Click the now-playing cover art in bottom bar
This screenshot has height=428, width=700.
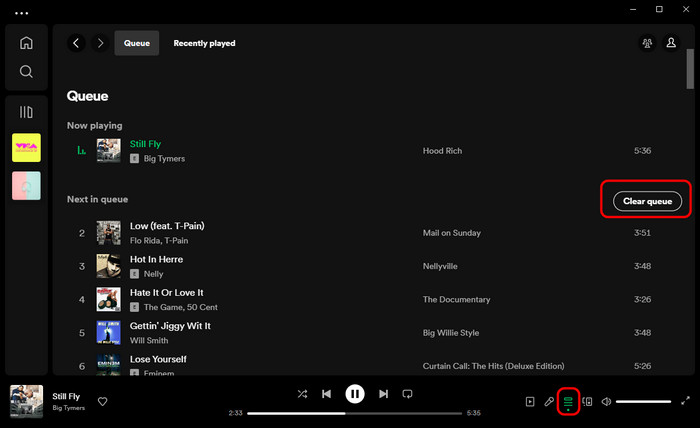coord(26,402)
